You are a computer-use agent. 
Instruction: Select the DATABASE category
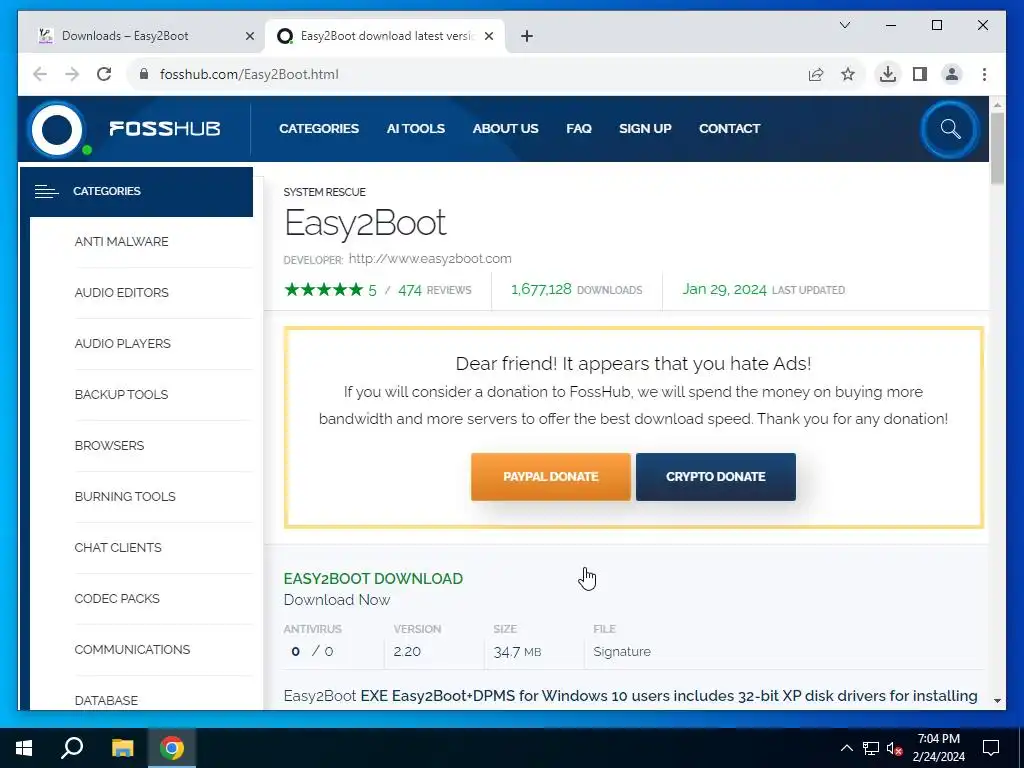point(106,700)
